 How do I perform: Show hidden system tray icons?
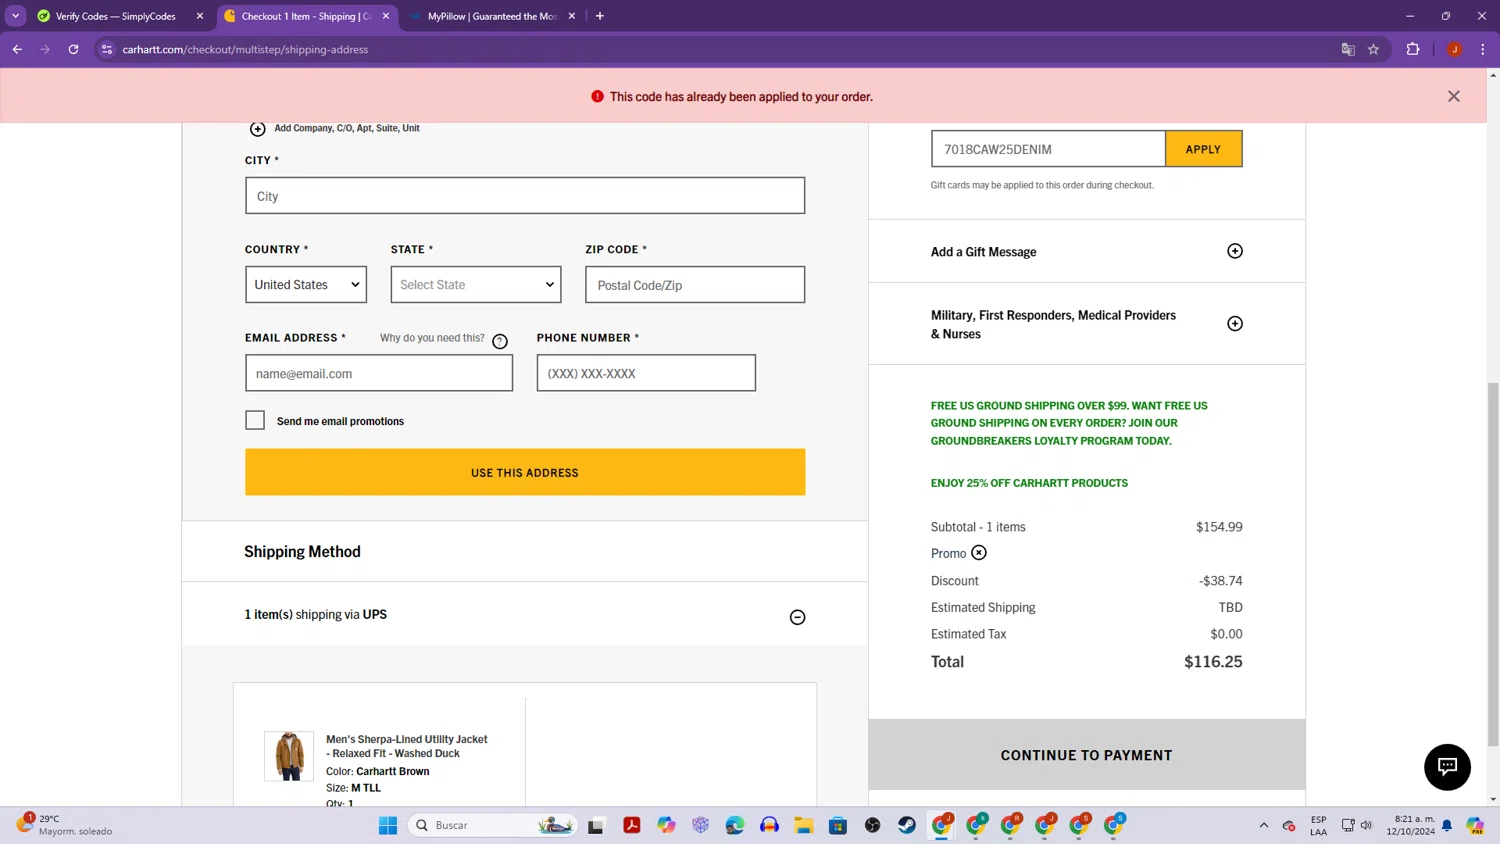coord(1264,825)
